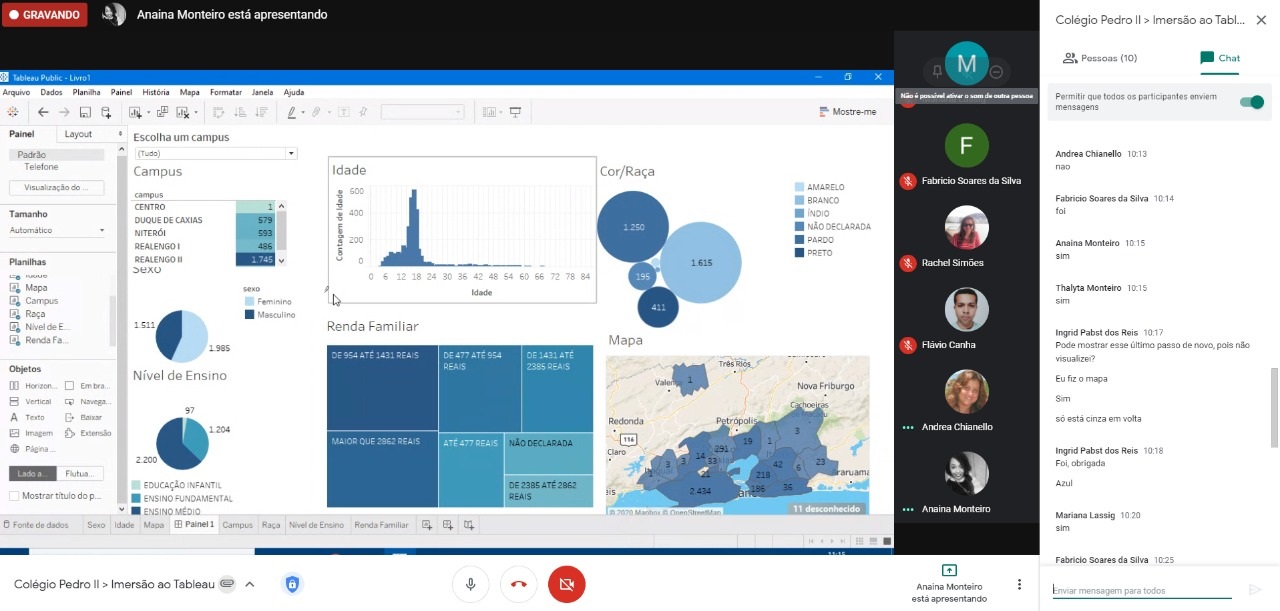This screenshot has height=611, width=1280.
Task: Open the Pessoas (10) participants tab
Action: pyautogui.click(x=1099, y=58)
